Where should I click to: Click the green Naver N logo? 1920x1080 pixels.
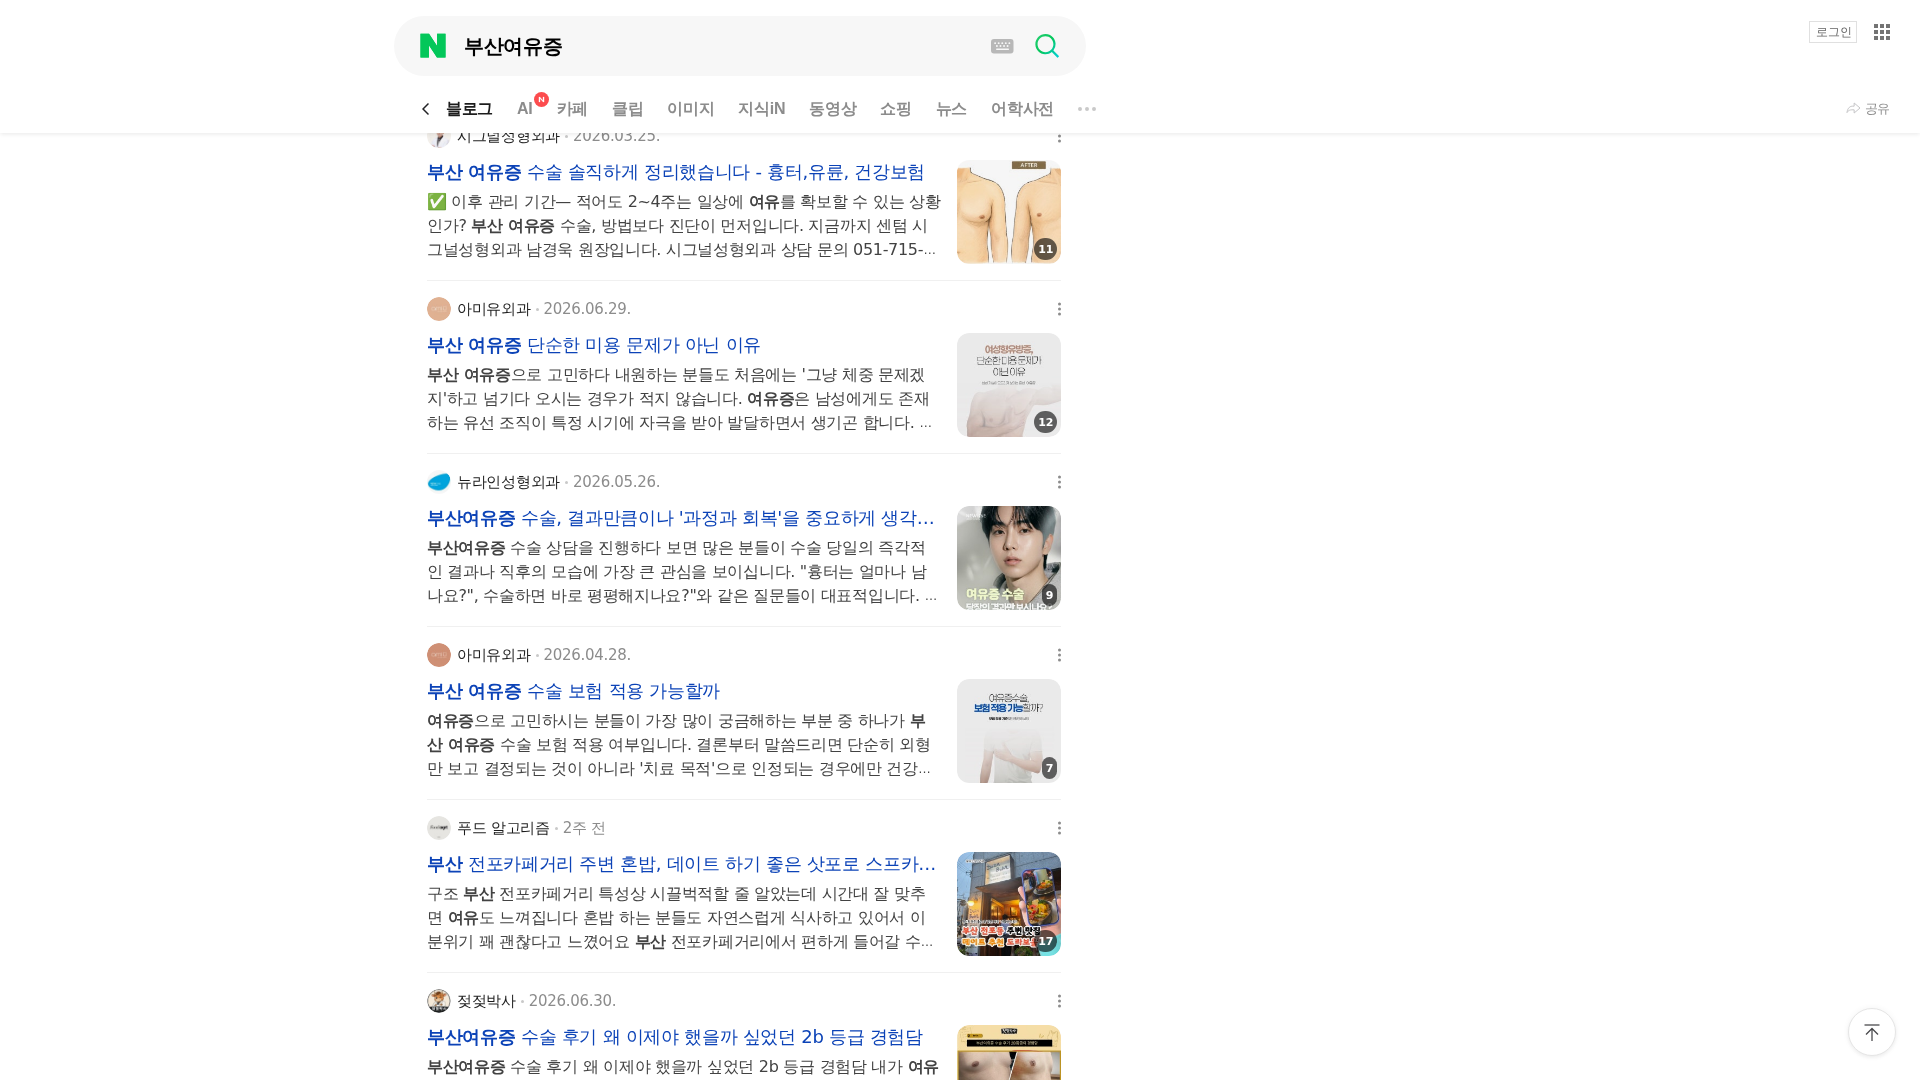point(433,46)
